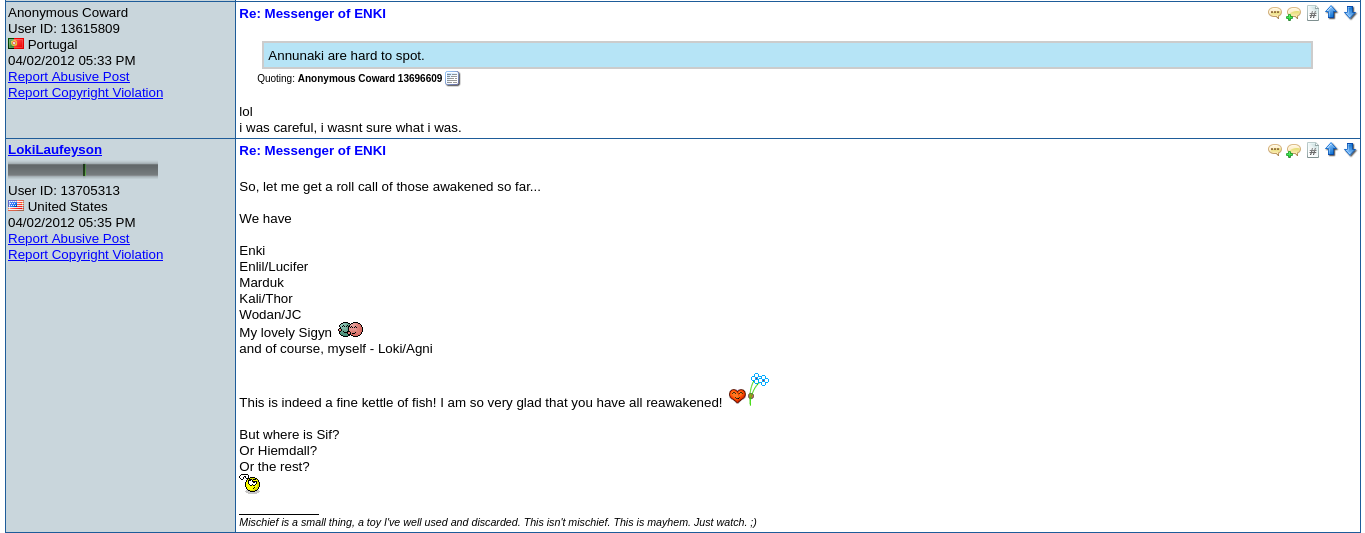Viewport: 1365px width, 533px height.
Task: Report Abusive Post for LokiLaufeyson
Action: [x=69, y=239]
